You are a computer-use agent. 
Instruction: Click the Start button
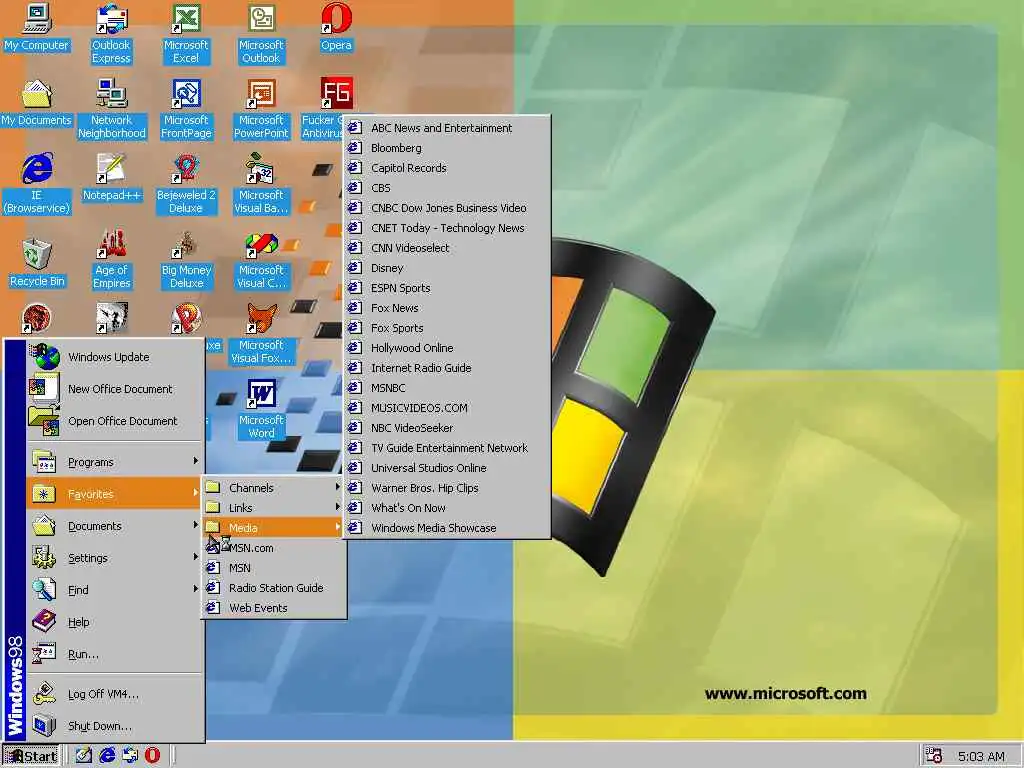[x=31, y=756]
